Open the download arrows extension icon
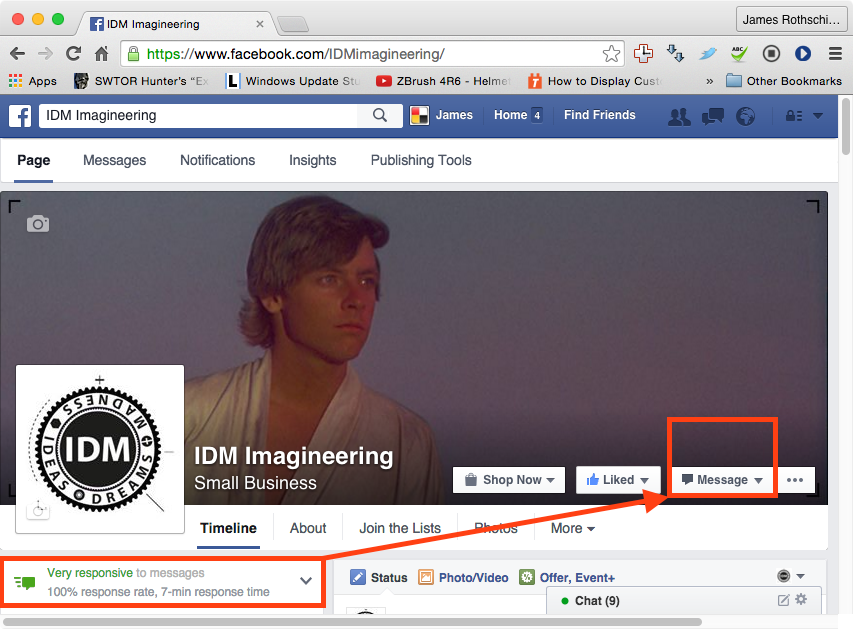 (x=675, y=53)
